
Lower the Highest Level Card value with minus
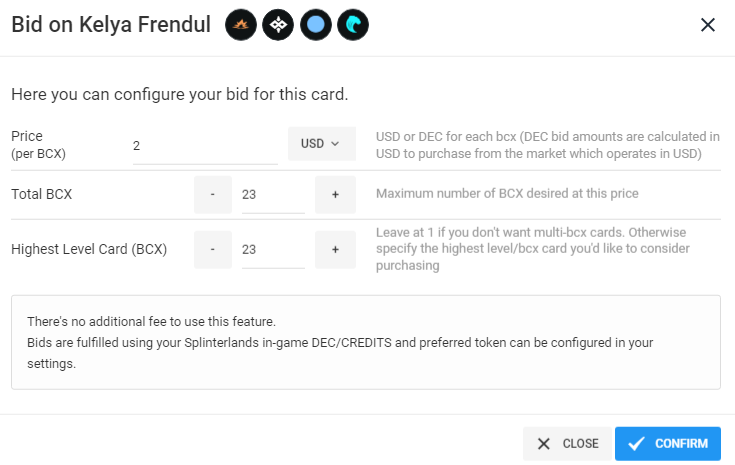click(x=213, y=249)
